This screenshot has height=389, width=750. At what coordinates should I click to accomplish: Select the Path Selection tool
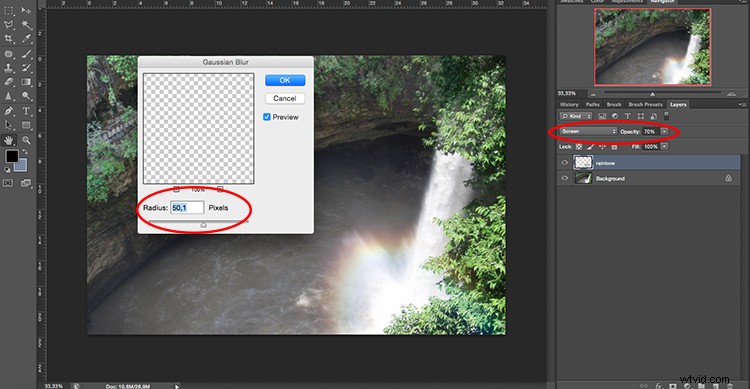point(9,125)
